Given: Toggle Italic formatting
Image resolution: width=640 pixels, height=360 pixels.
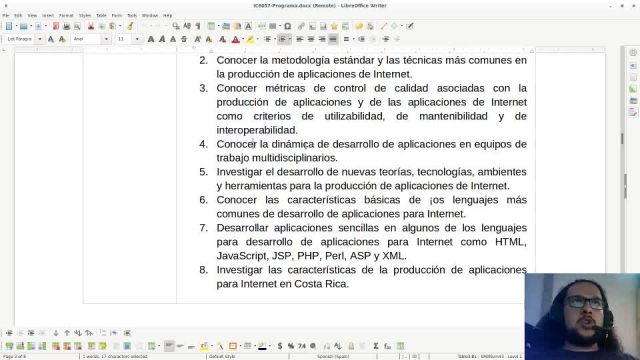Looking at the screenshot, I should 162,39.
